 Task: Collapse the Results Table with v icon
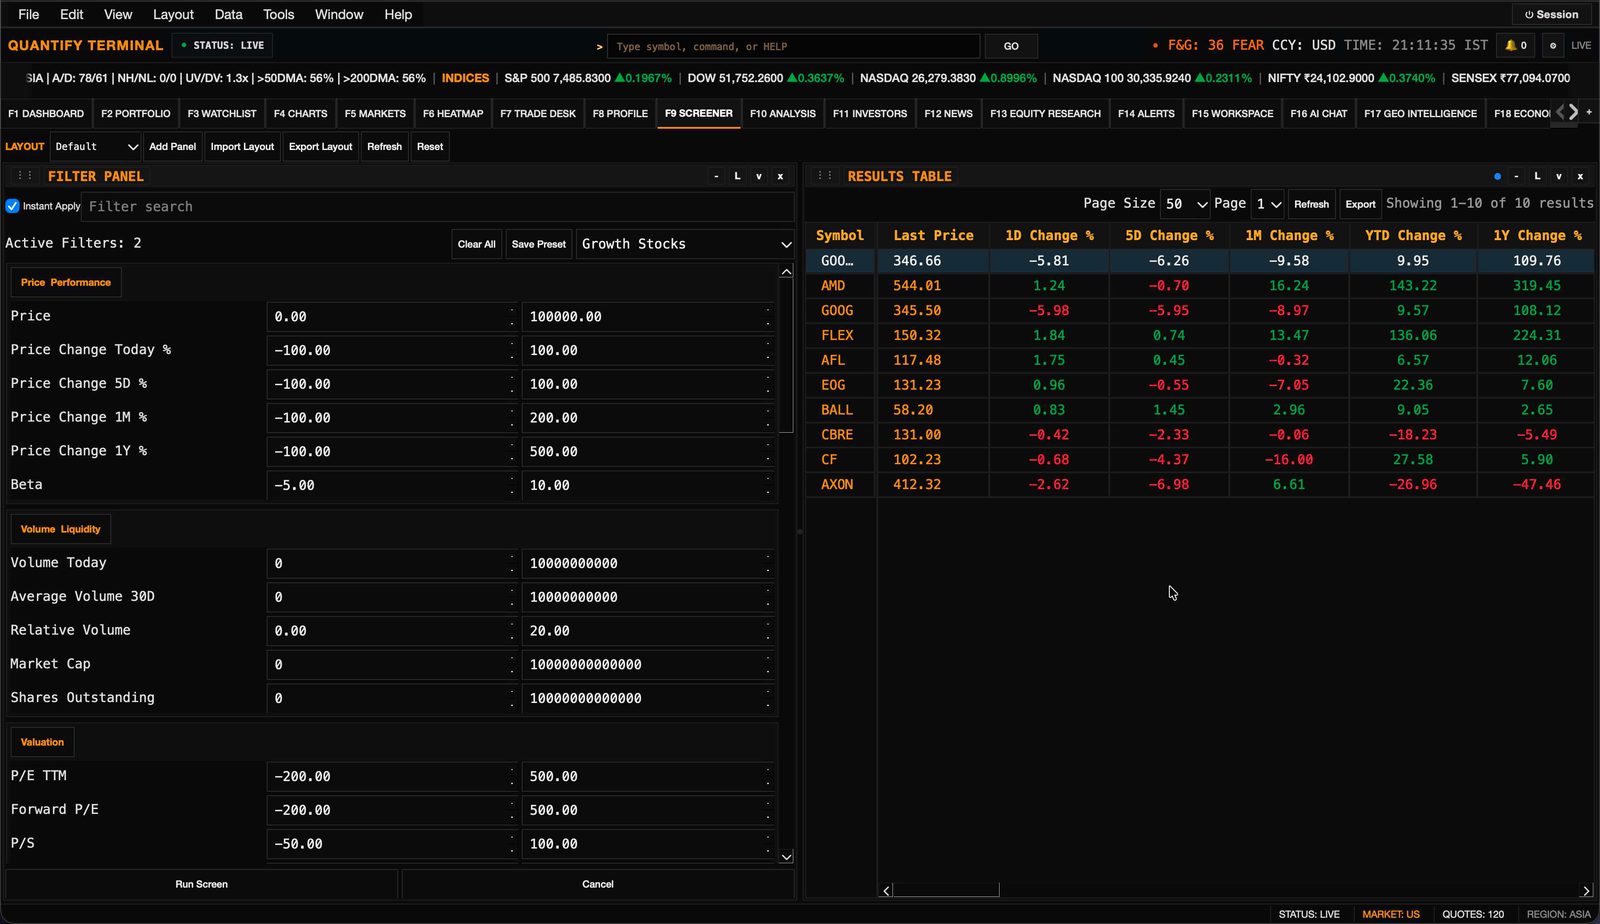1559,176
